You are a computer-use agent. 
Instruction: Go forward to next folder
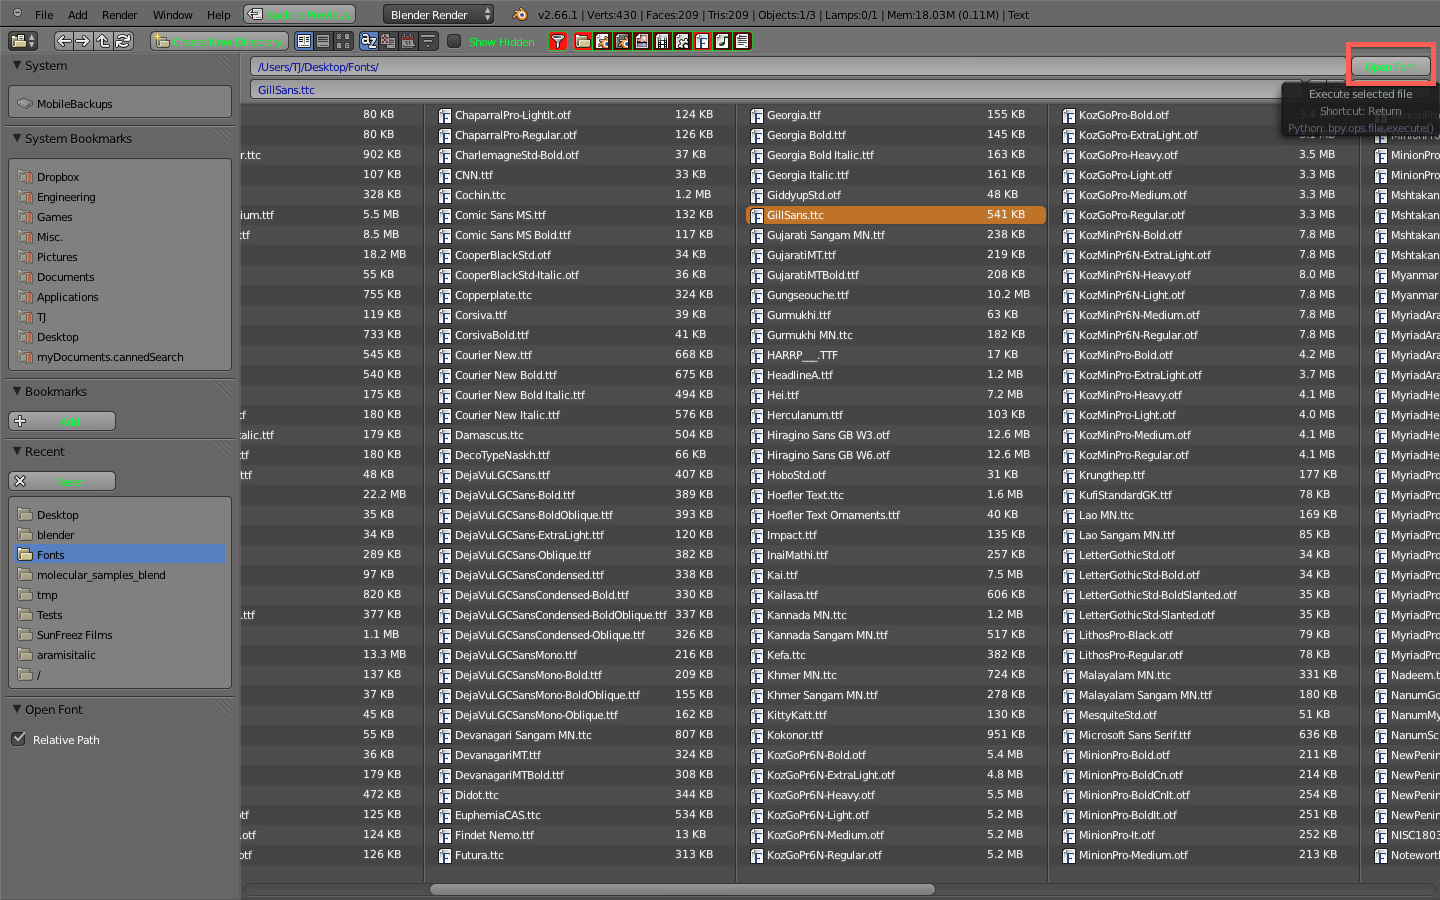pyautogui.click(x=83, y=41)
